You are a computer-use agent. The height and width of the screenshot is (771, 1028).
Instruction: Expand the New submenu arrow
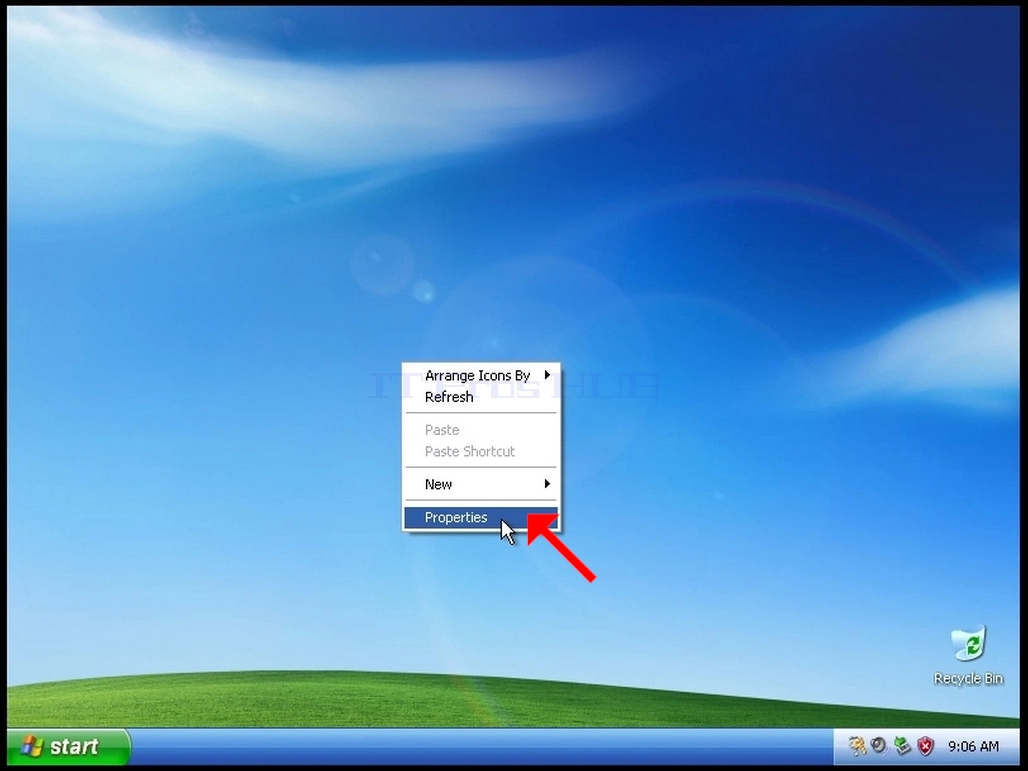547,484
